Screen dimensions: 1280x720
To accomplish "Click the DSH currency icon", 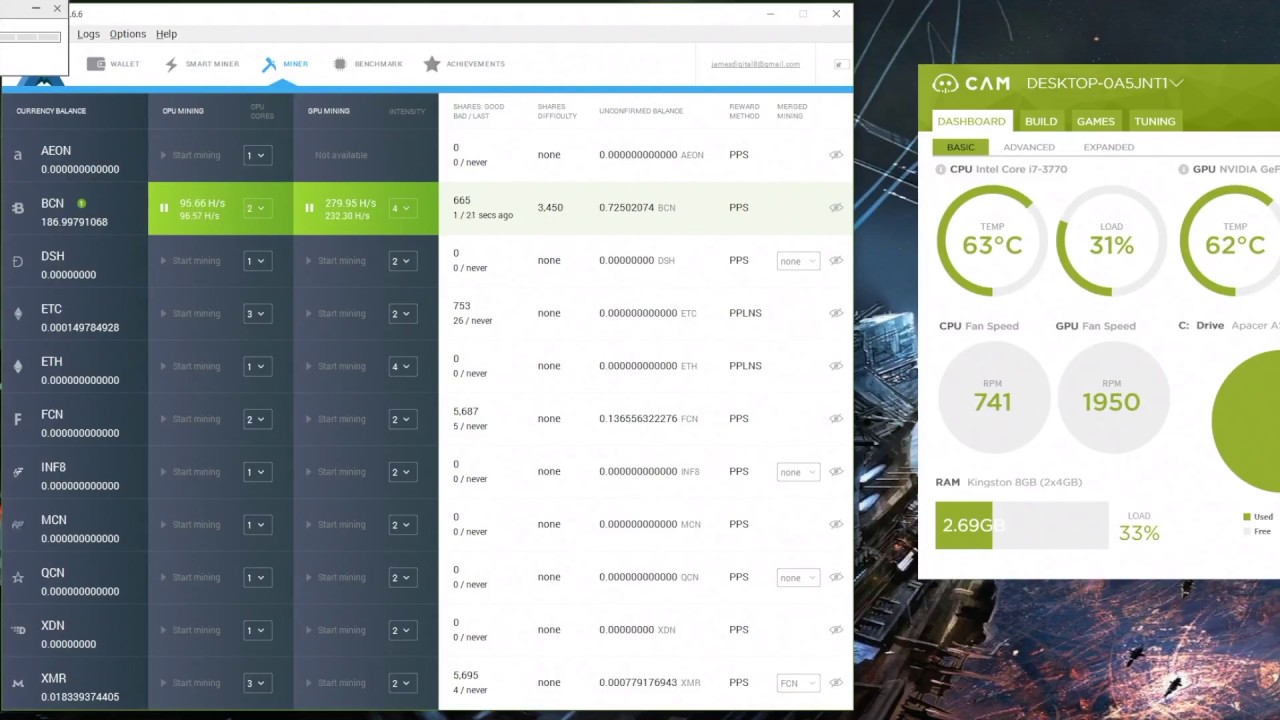I will (x=17, y=261).
